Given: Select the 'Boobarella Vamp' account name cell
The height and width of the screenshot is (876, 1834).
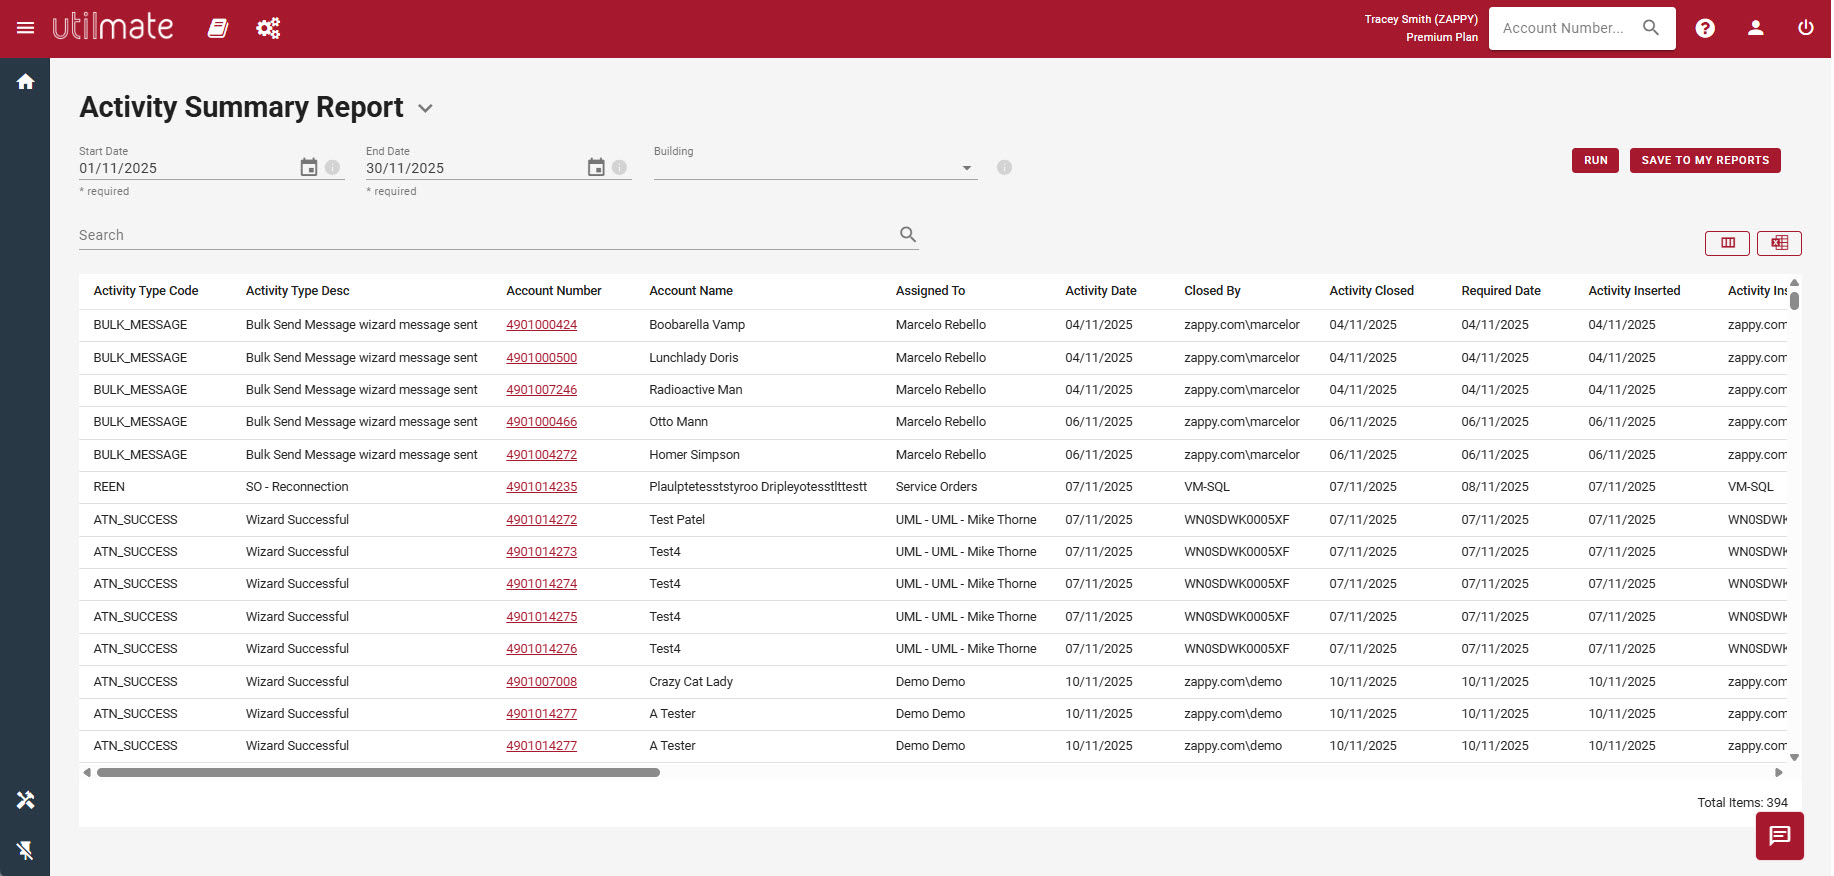Looking at the screenshot, I should [697, 325].
